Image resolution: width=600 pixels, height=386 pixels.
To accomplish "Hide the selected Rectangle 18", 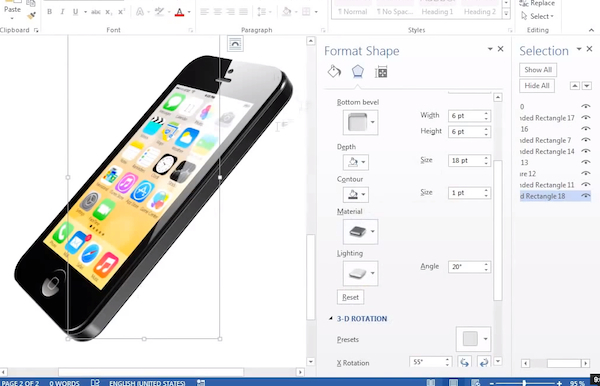I will 585,196.
